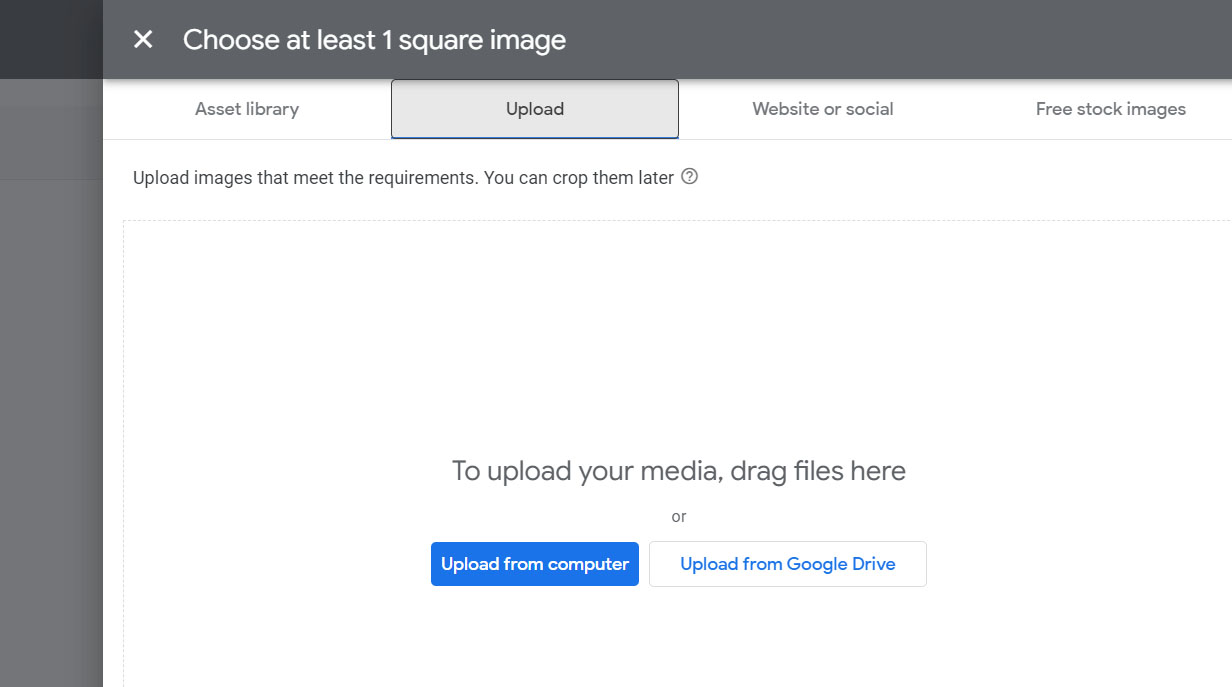Click the 'or' label between upload options
Image resolution: width=1232 pixels, height=687 pixels.
coord(679,517)
